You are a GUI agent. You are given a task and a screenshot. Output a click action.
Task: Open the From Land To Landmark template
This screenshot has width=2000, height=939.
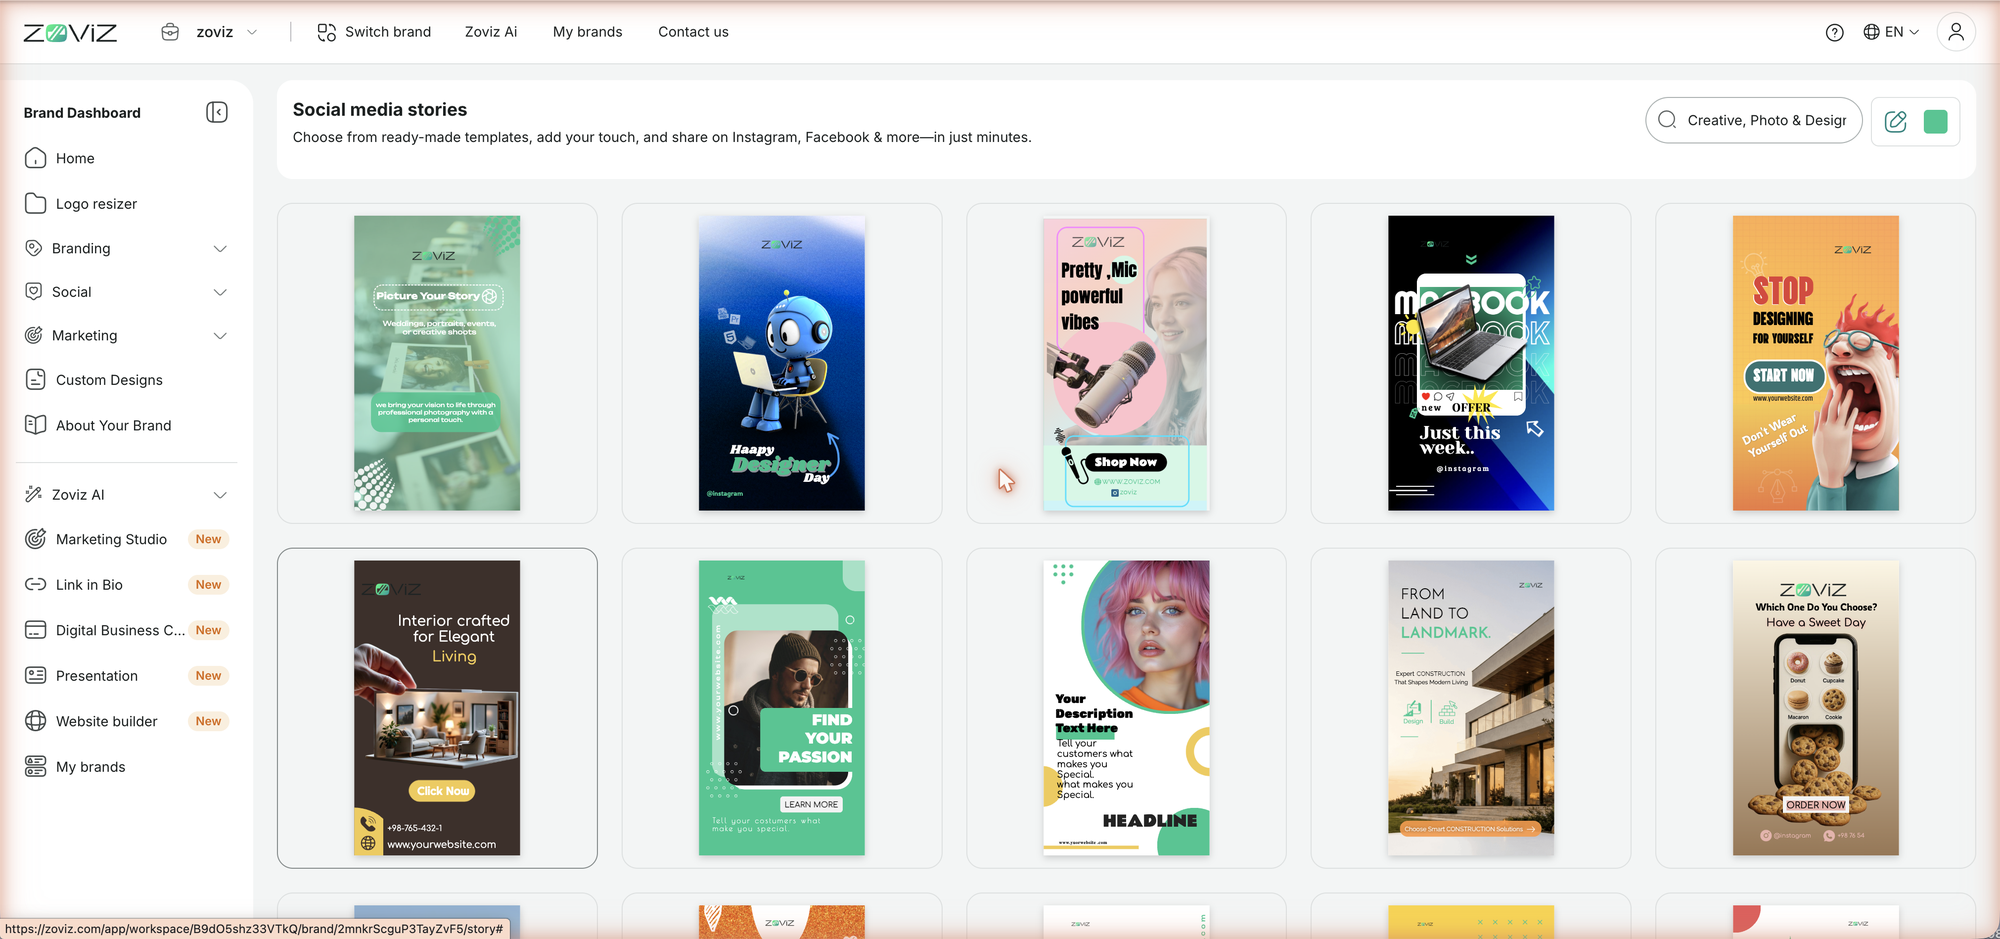tap(1471, 708)
